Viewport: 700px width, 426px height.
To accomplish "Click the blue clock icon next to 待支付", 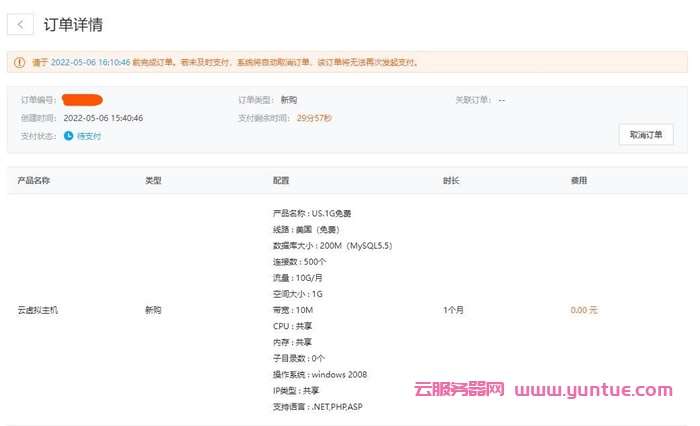I will (68, 136).
